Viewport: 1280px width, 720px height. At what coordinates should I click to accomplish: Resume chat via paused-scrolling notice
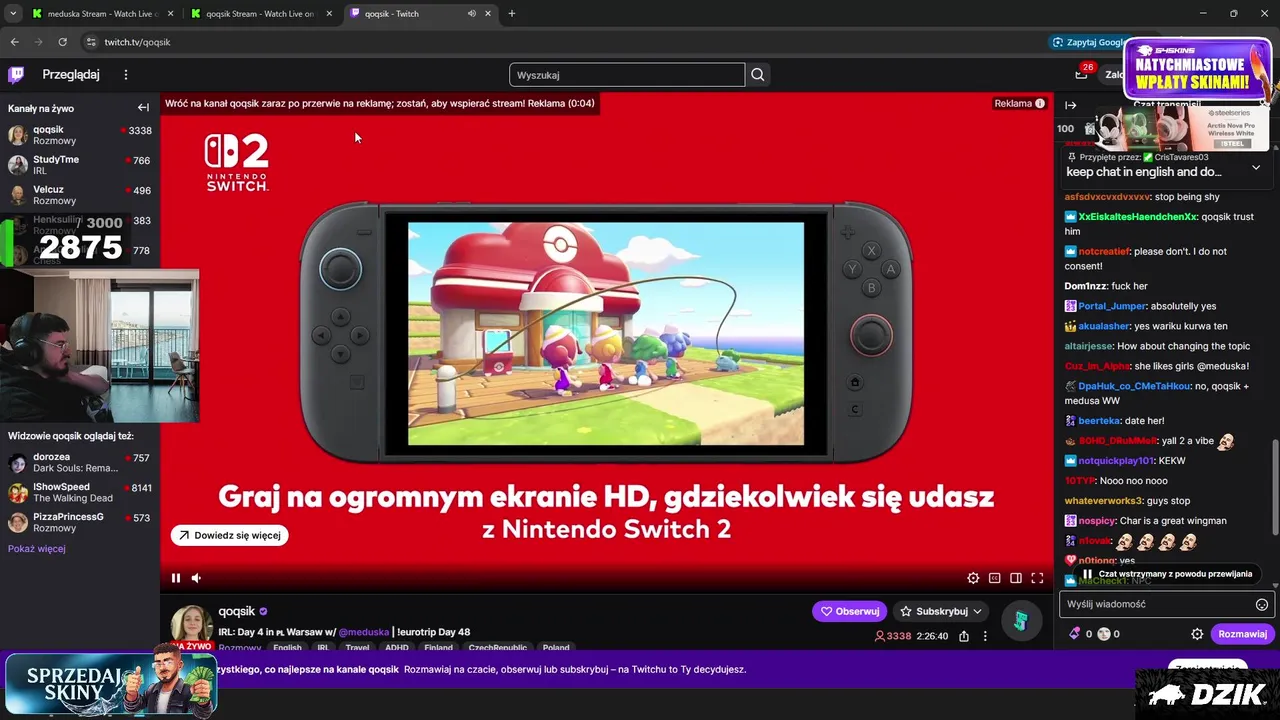[x=1166, y=574]
